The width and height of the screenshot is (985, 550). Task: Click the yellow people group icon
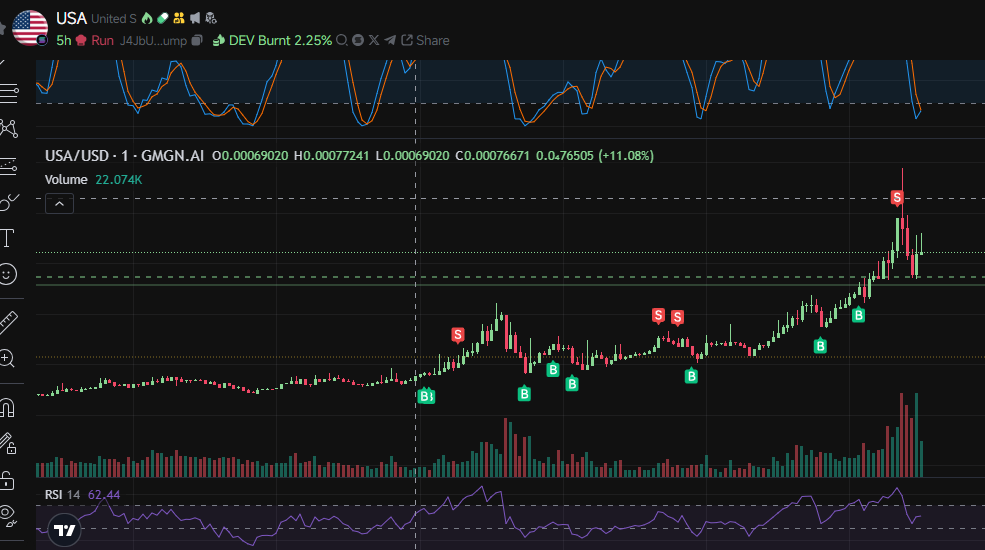179,18
